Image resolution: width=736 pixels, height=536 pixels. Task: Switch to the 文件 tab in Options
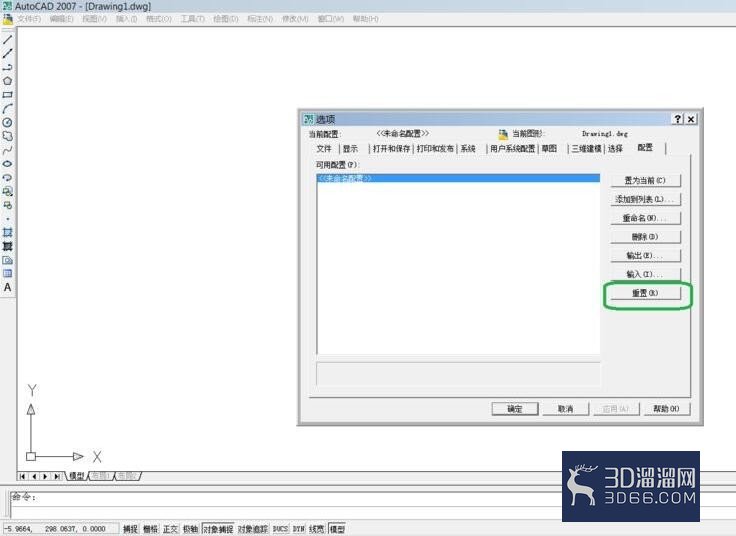(324, 149)
